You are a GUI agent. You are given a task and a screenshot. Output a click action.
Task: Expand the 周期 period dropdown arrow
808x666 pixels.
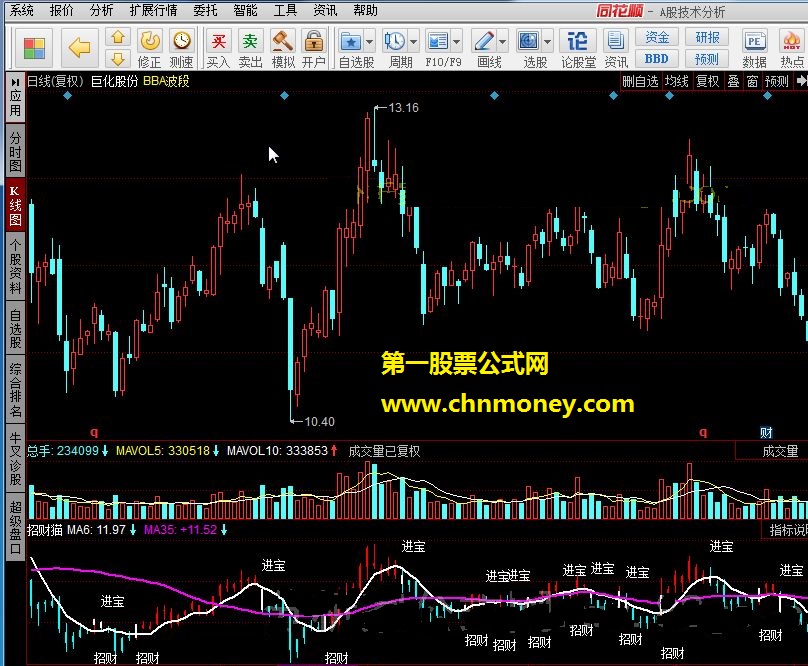pyautogui.click(x=413, y=42)
